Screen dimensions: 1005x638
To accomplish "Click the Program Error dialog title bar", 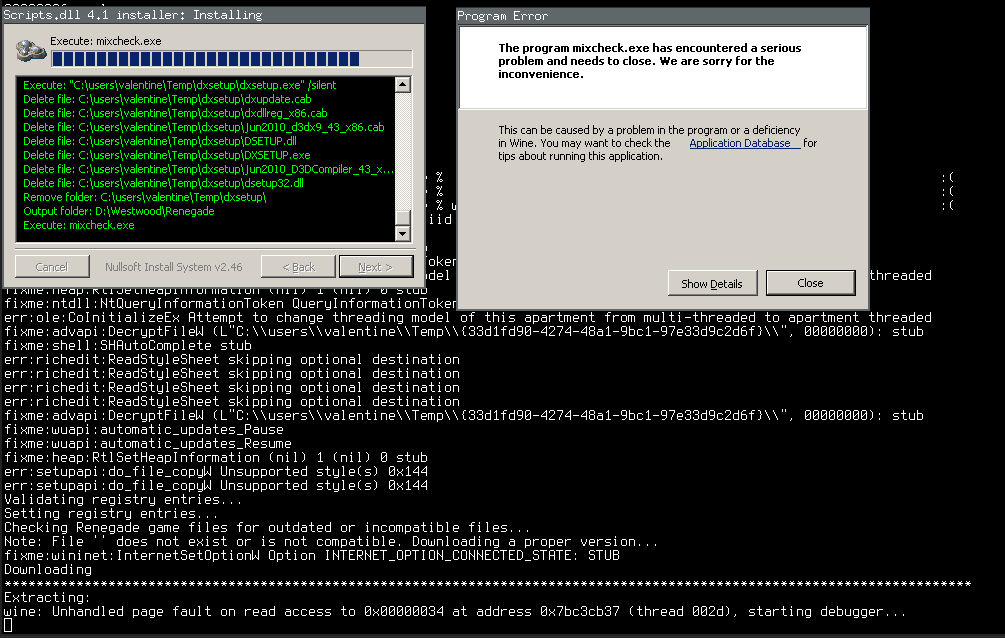I will click(x=661, y=16).
